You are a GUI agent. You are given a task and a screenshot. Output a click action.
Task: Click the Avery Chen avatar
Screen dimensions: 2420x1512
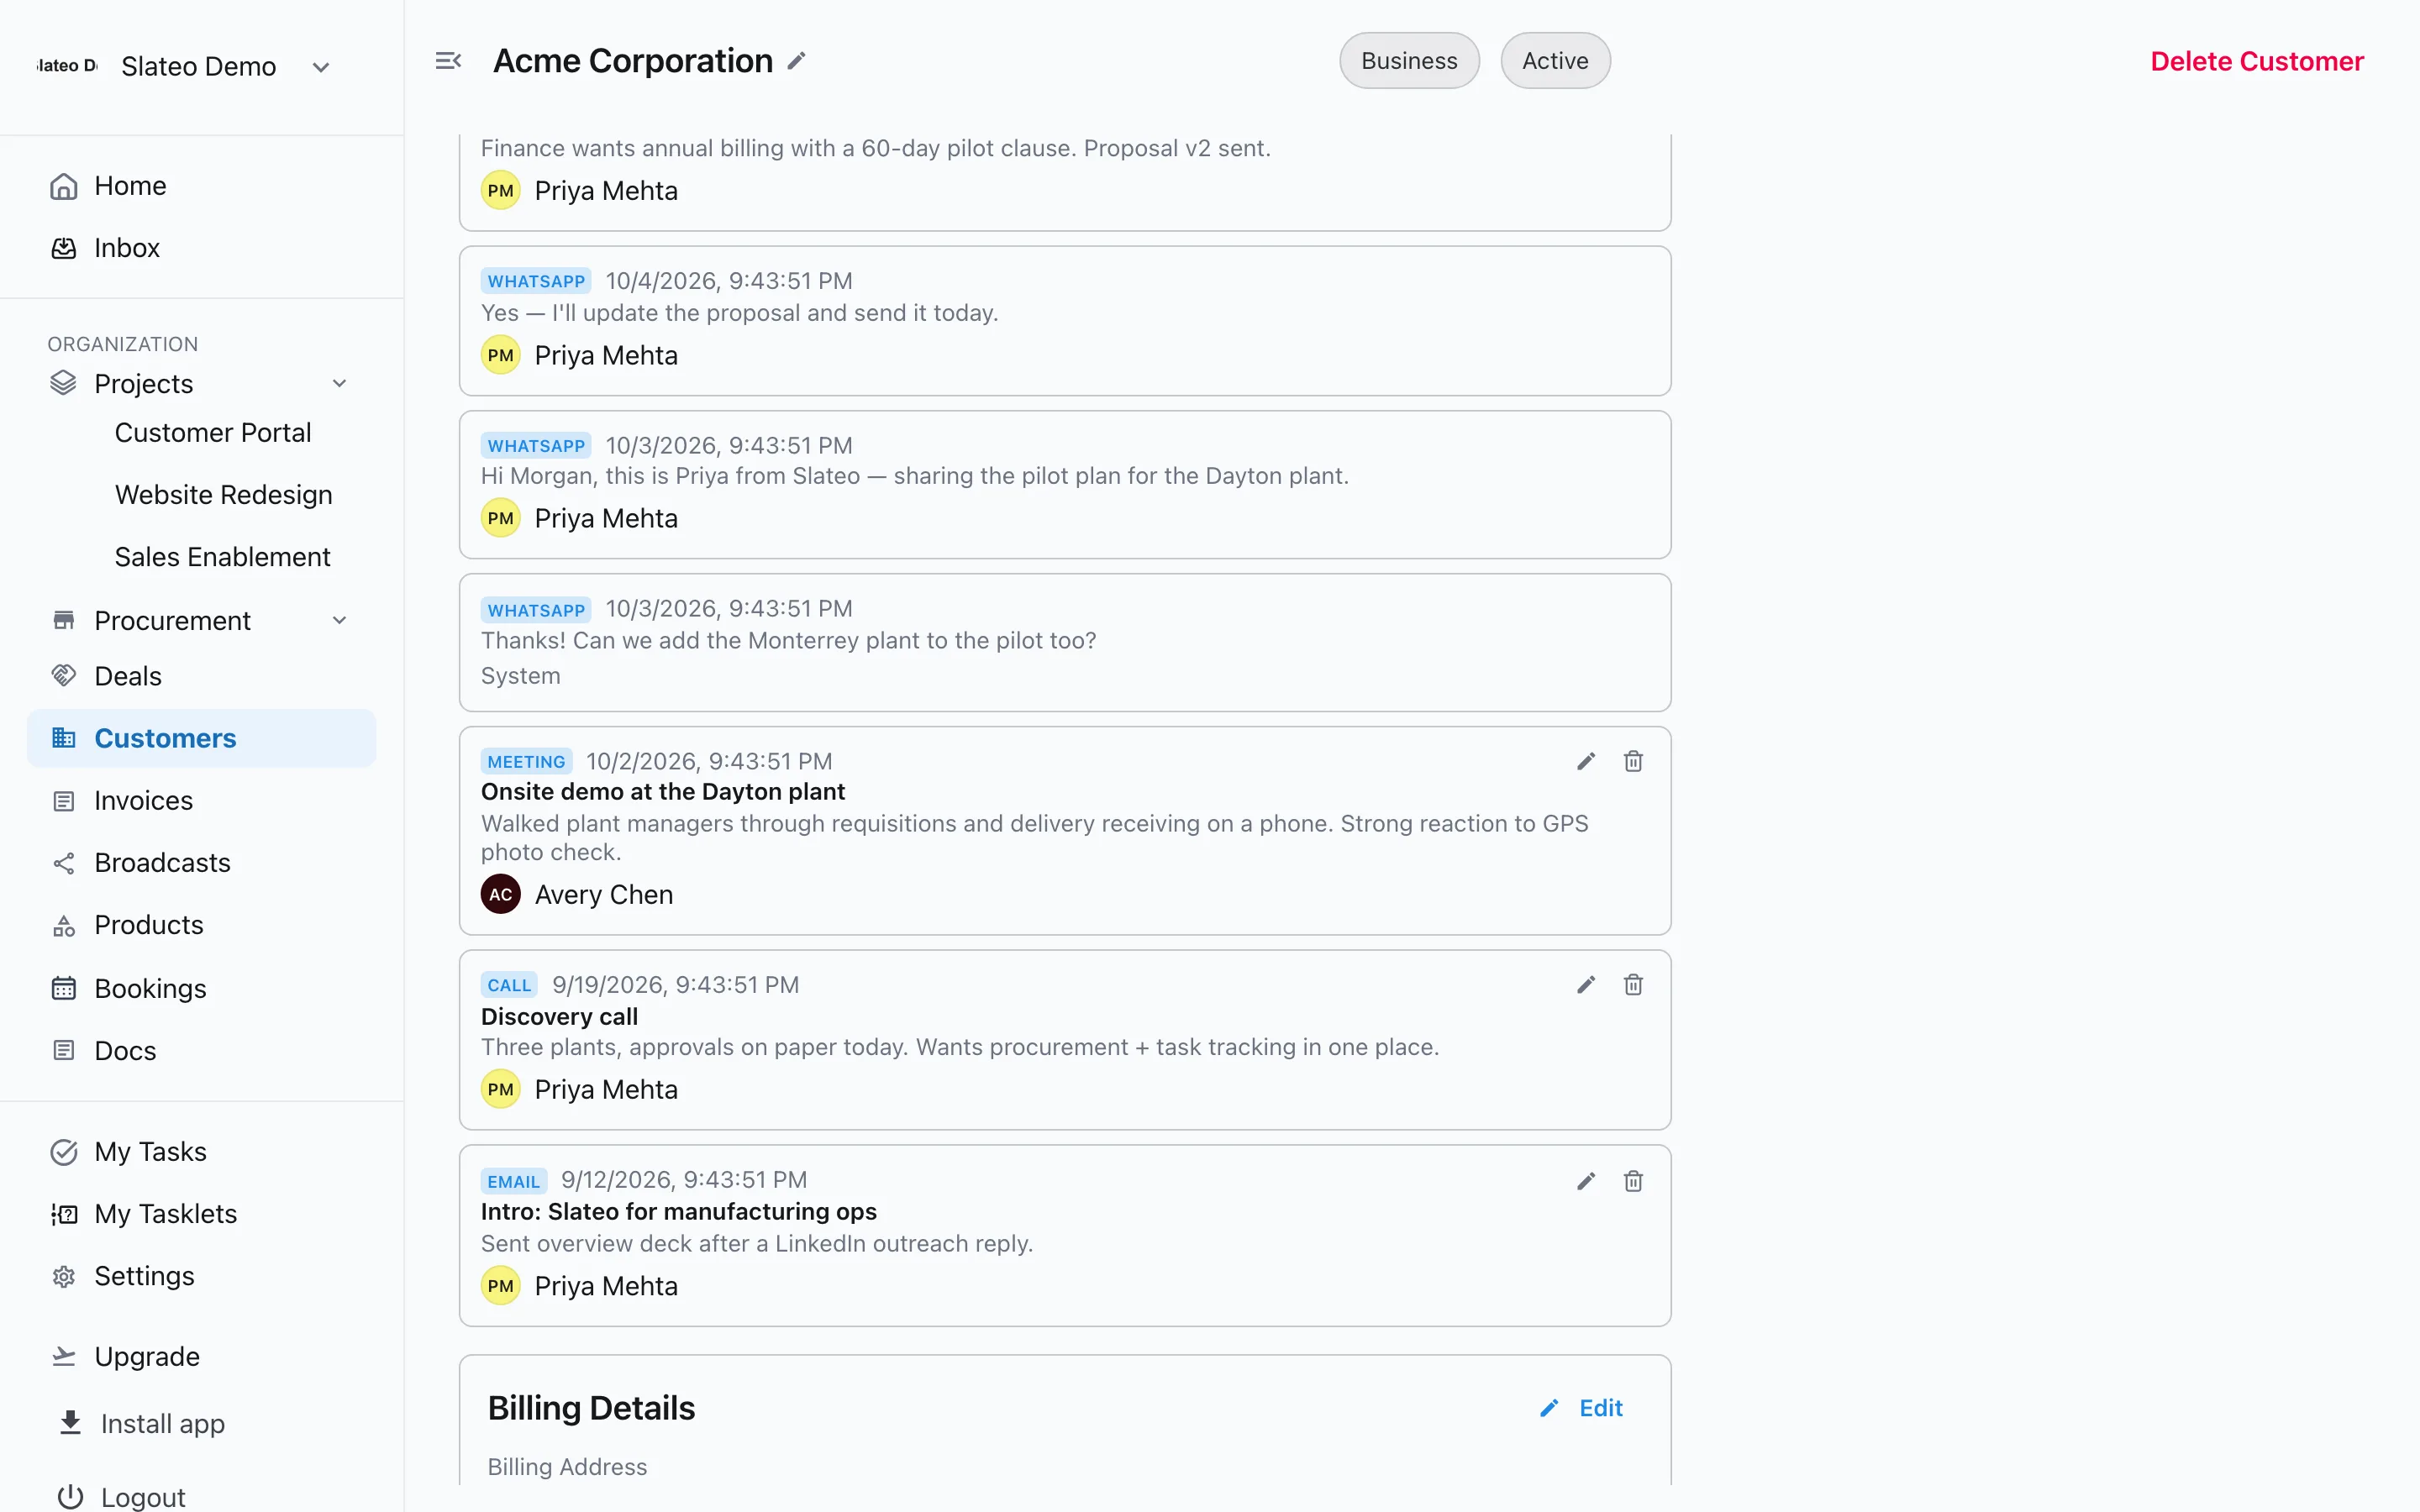click(501, 894)
